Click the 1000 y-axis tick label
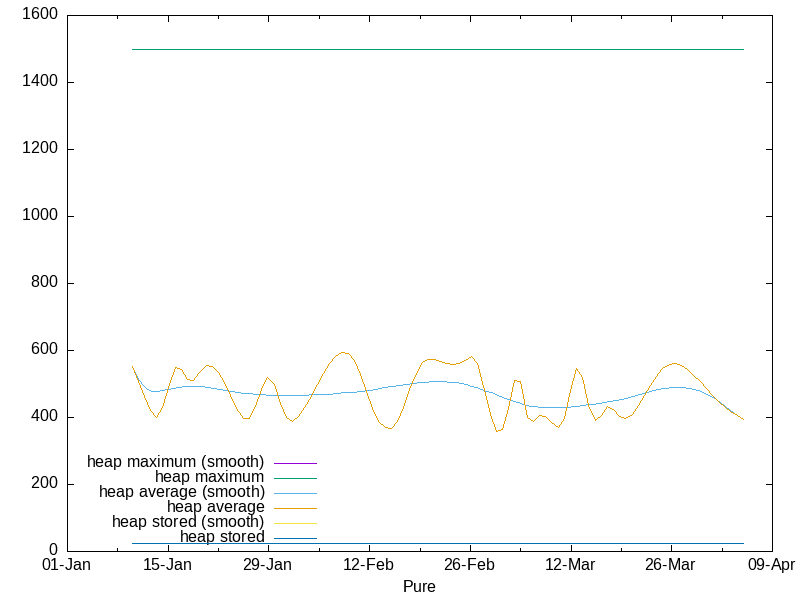Image resolution: width=800 pixels, height=600 pixels. [x=39, y=216]
